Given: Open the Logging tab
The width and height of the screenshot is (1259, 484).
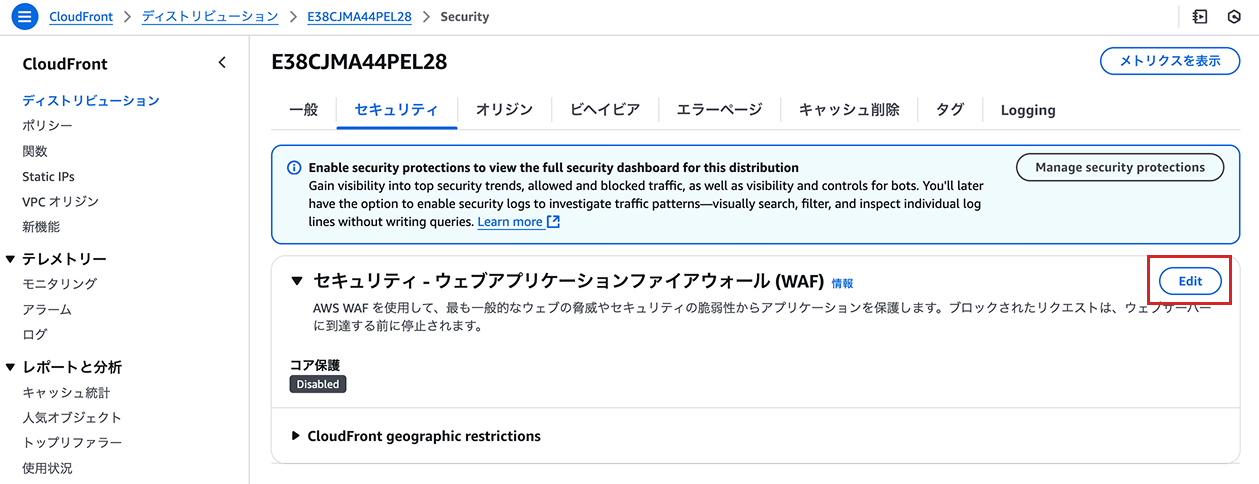Looking at the screenshot, I should [x=1028, y=110].
